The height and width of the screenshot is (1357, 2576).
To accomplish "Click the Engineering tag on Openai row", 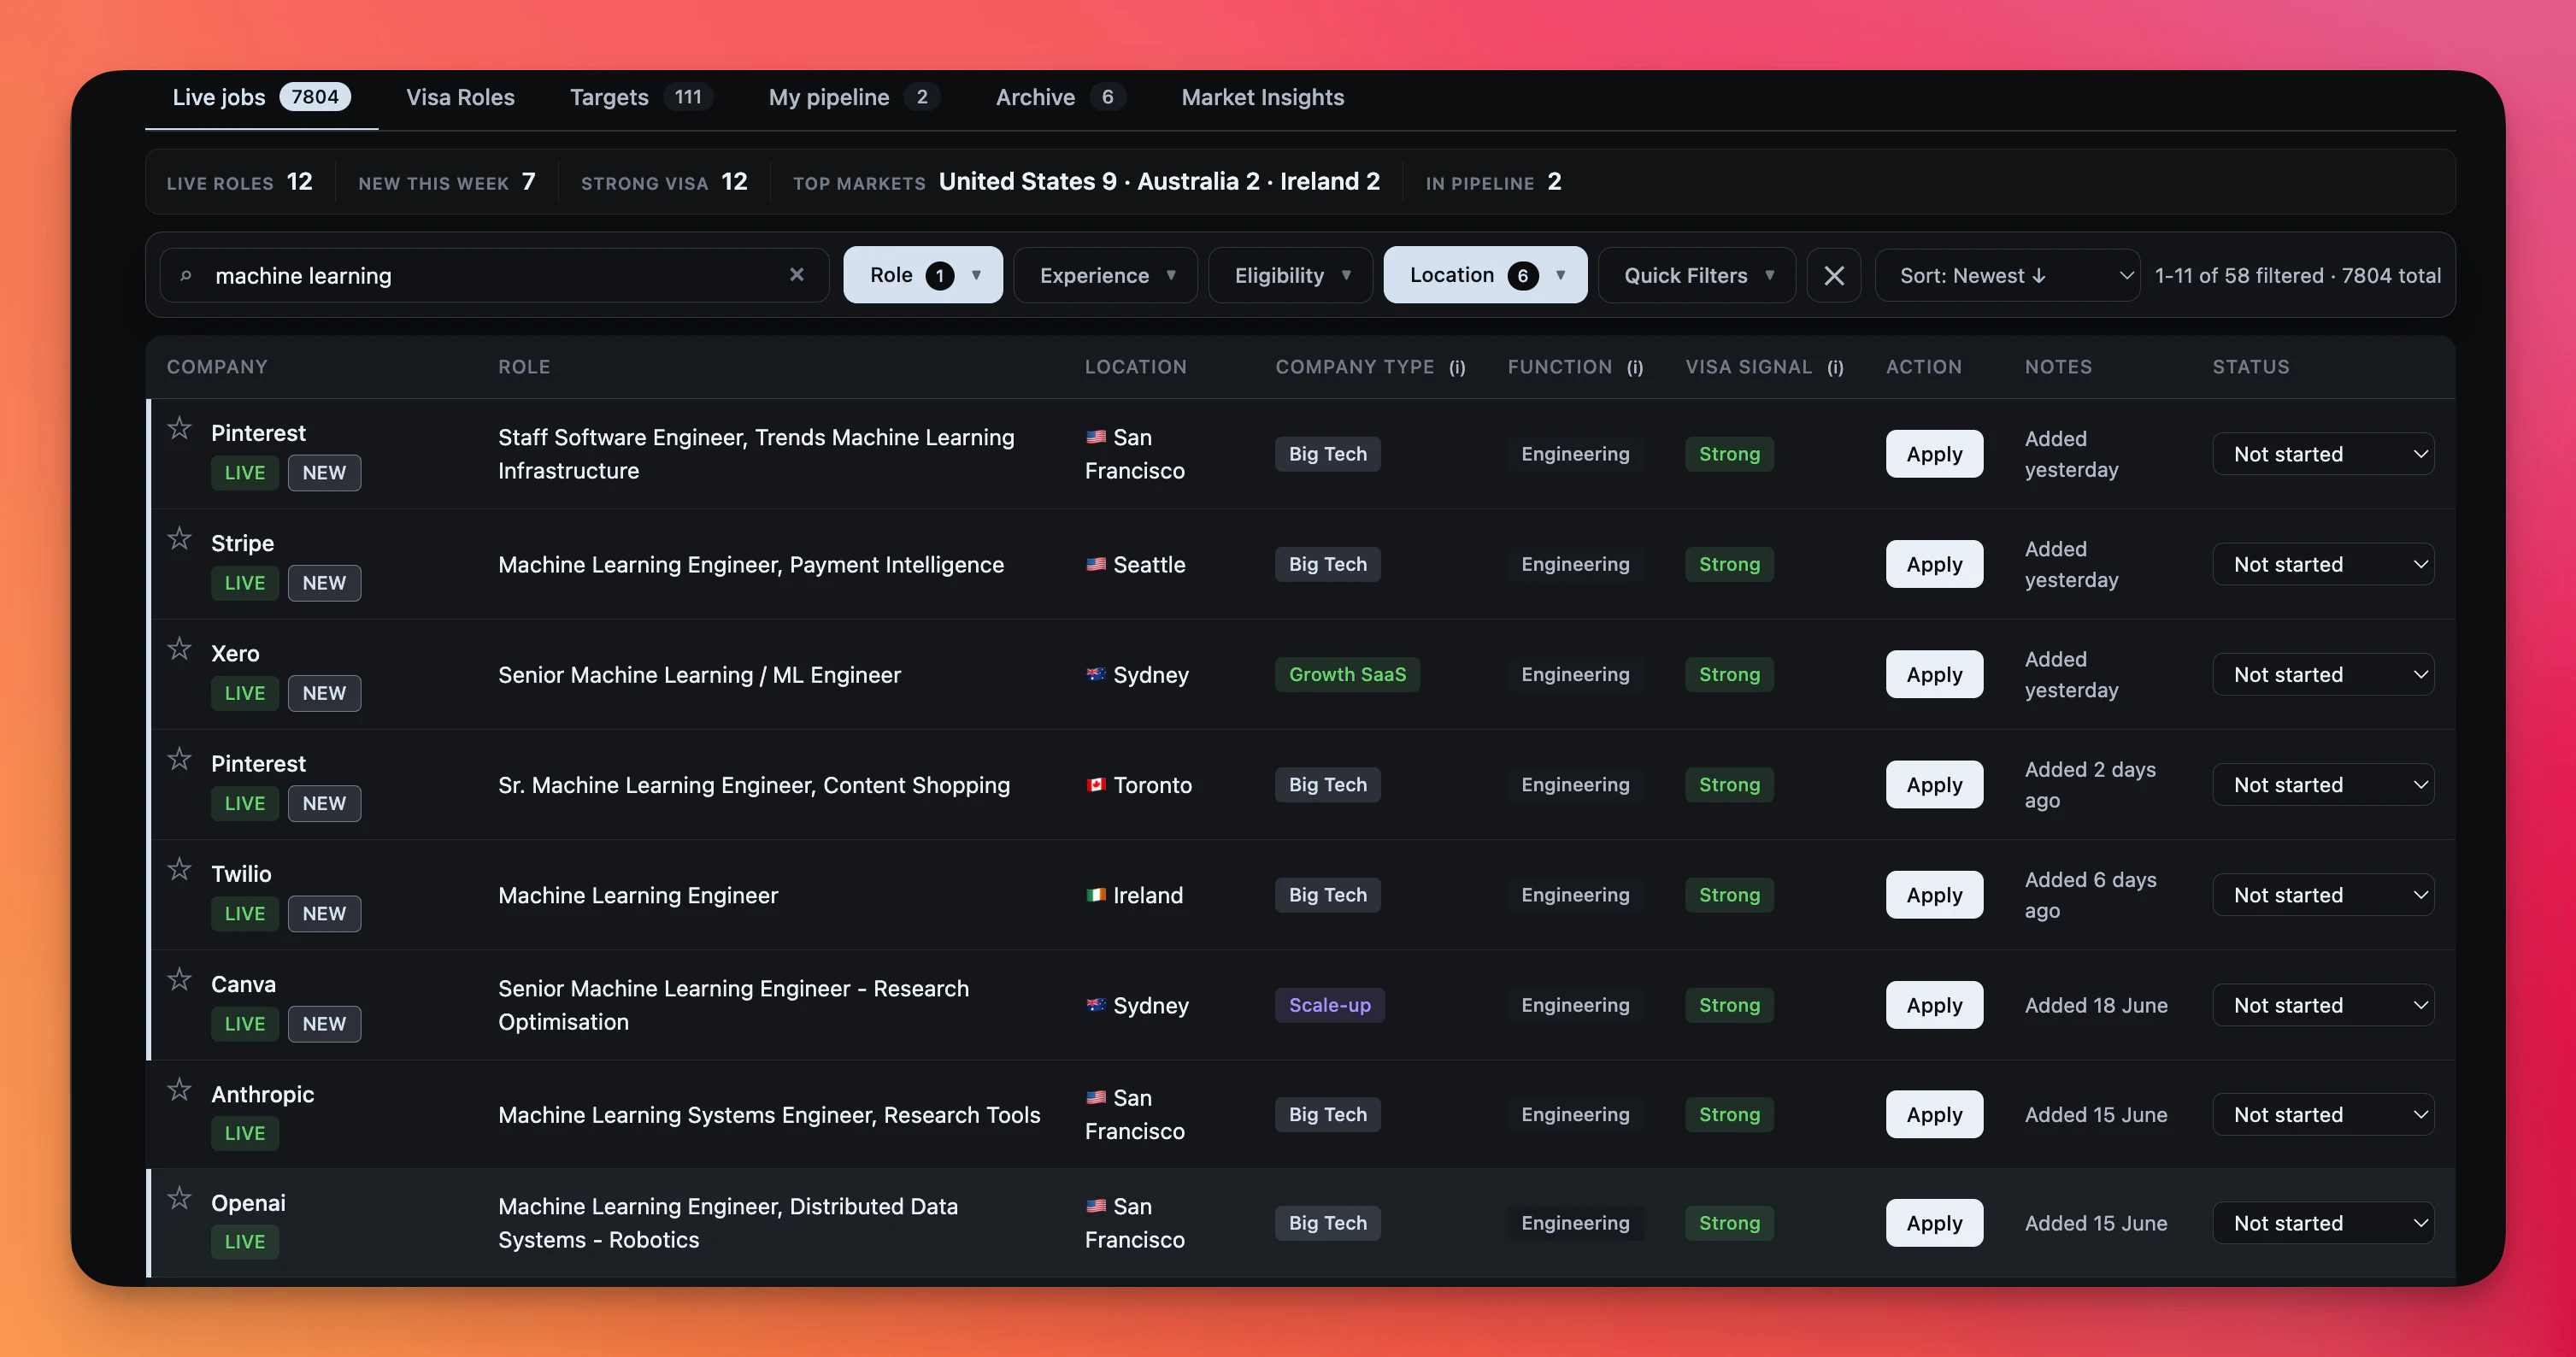I will click(x=1575, y=1222).
